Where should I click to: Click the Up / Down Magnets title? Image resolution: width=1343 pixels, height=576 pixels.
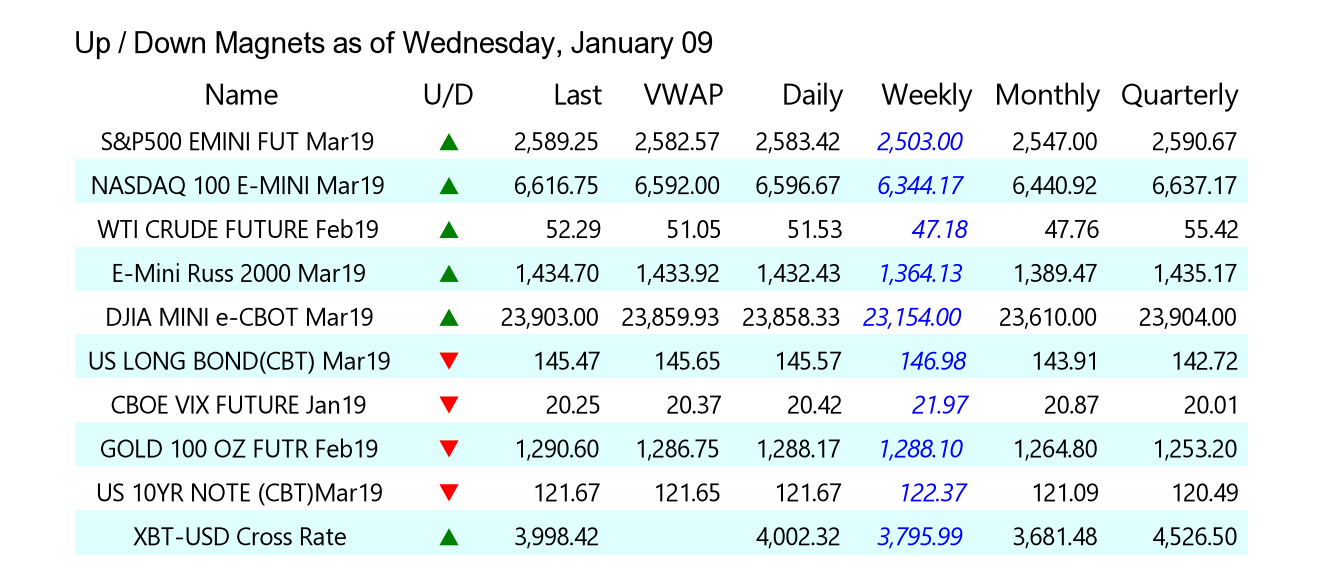393,43
